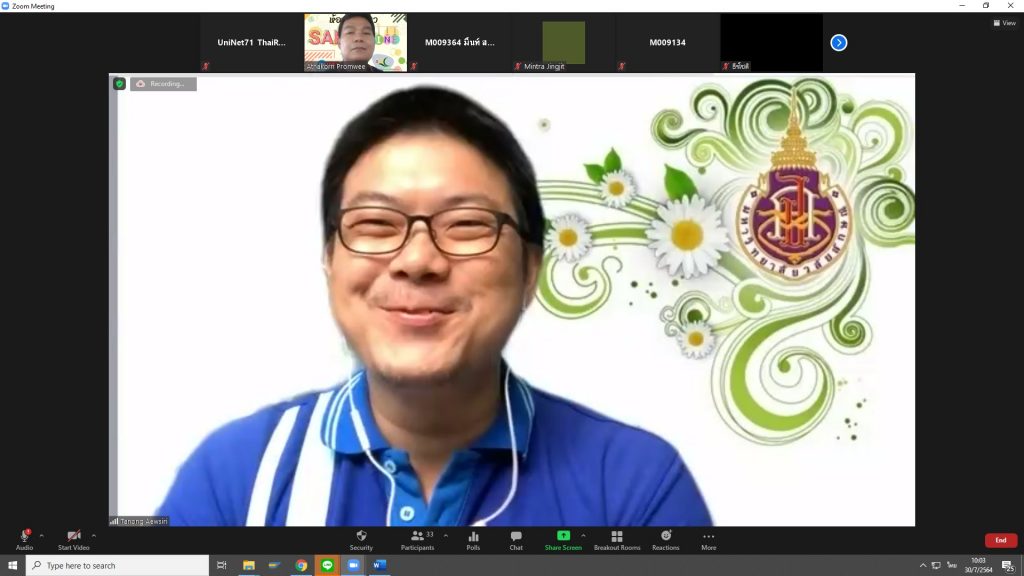This screenshot has height=576, width=1024.
Task: Expand audio options arrow next to Audio
Action: click(x=41, y=536)
